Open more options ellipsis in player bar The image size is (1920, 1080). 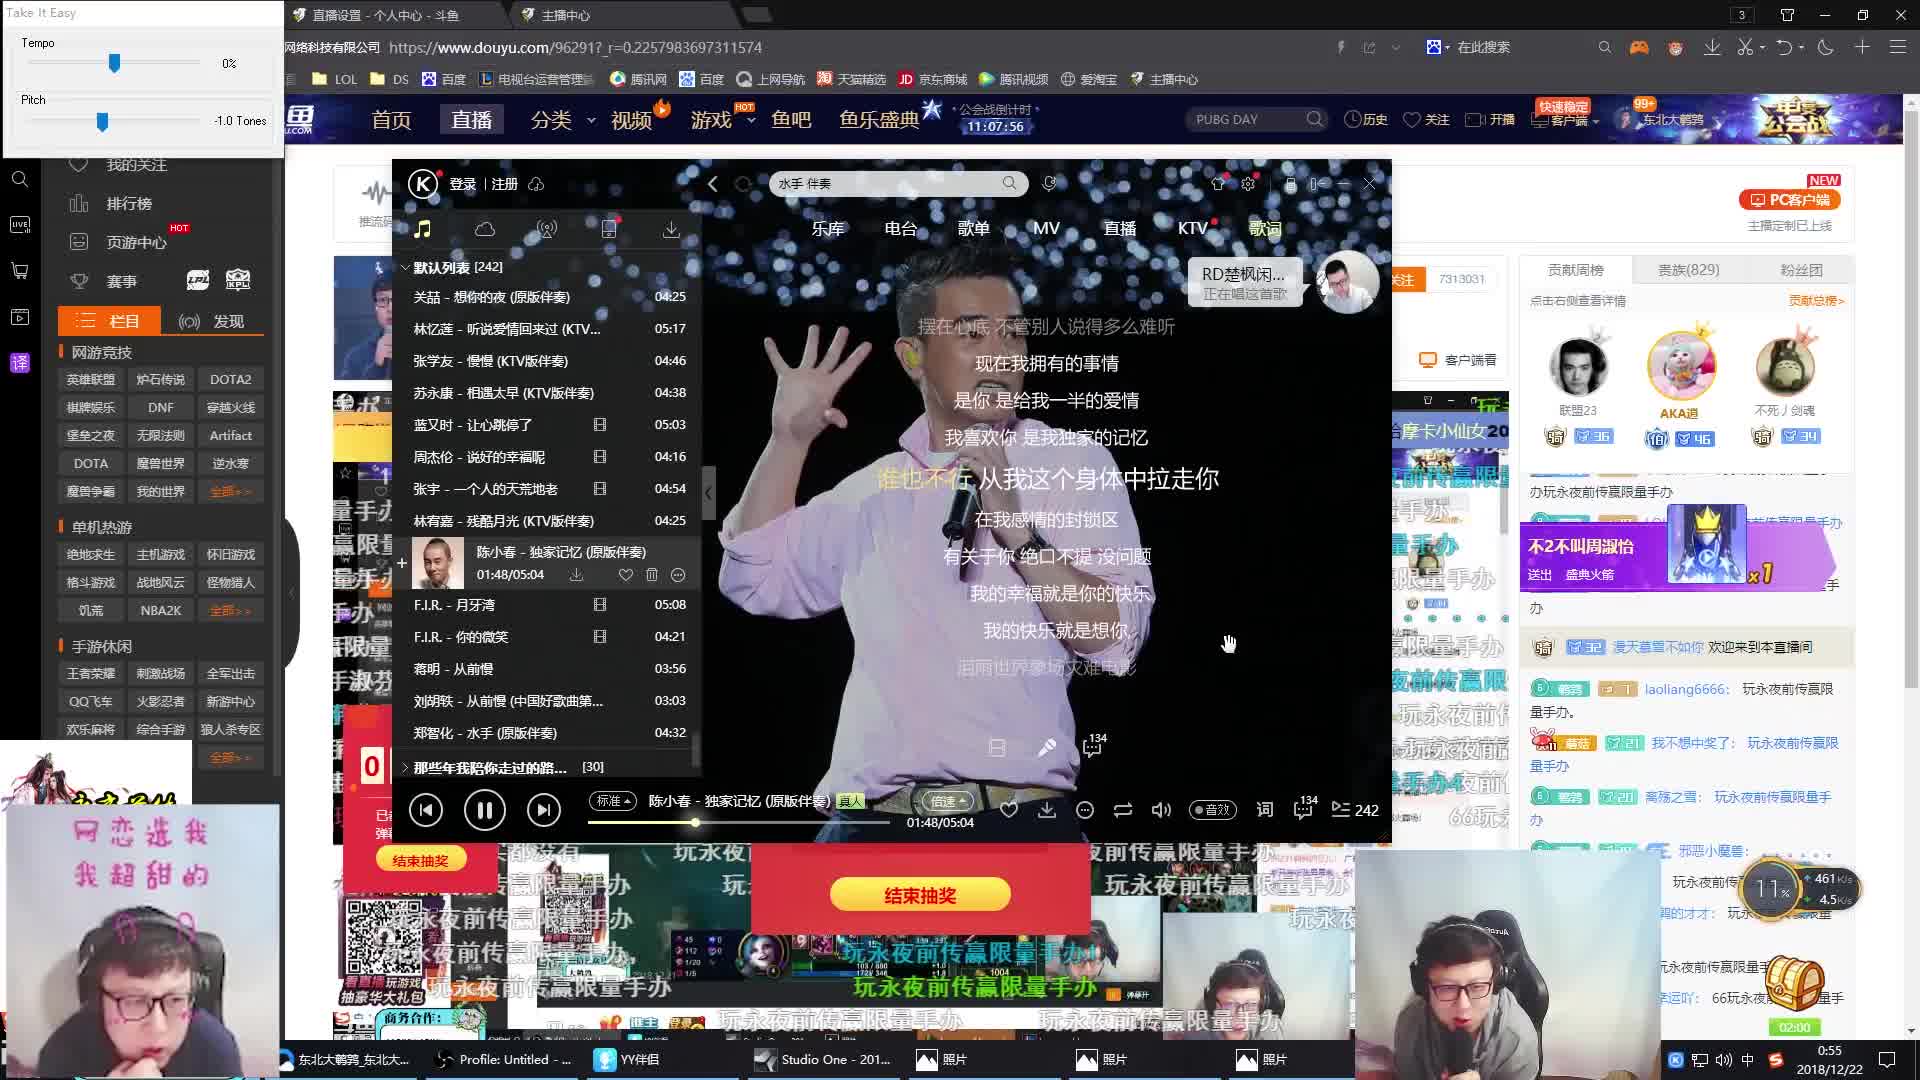pyautogui.click(x=1085, y=810)
